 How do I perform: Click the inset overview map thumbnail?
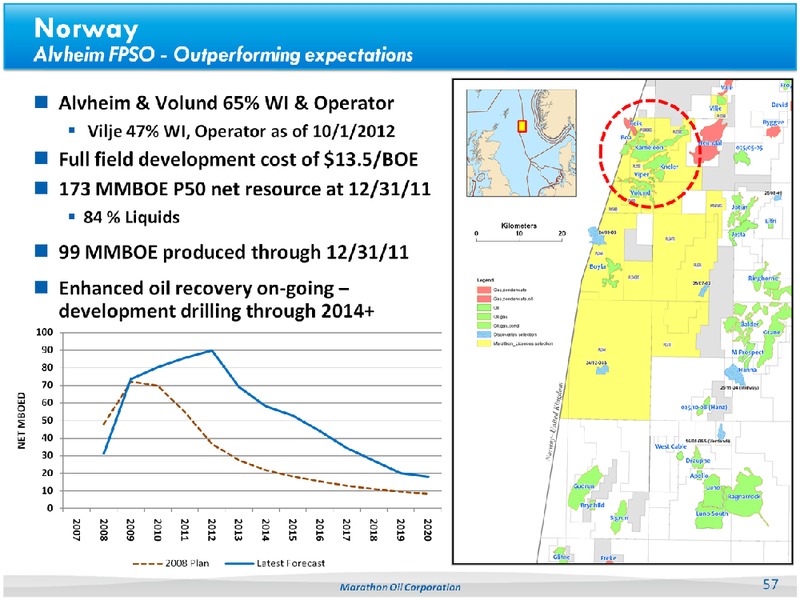521,143
